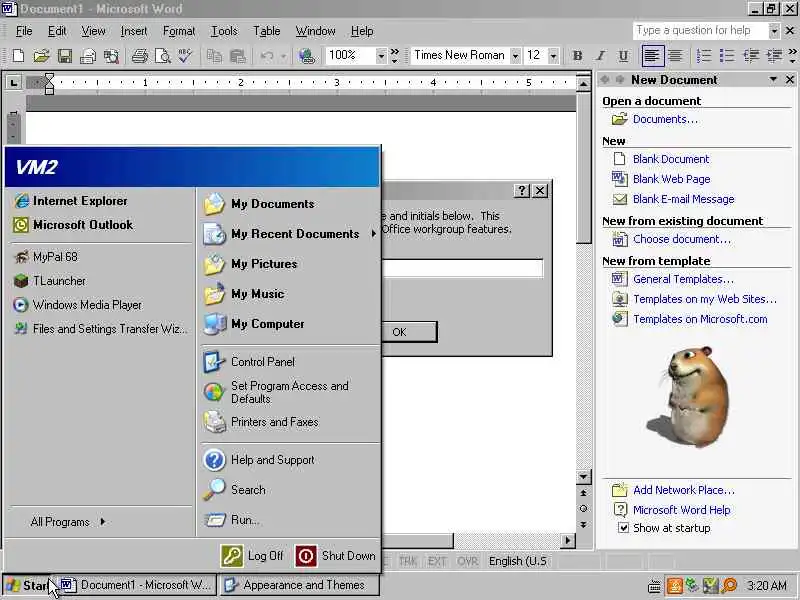800x600 pixels.
Task: Click the dialog name input field
Action: [x=463, y=268]
